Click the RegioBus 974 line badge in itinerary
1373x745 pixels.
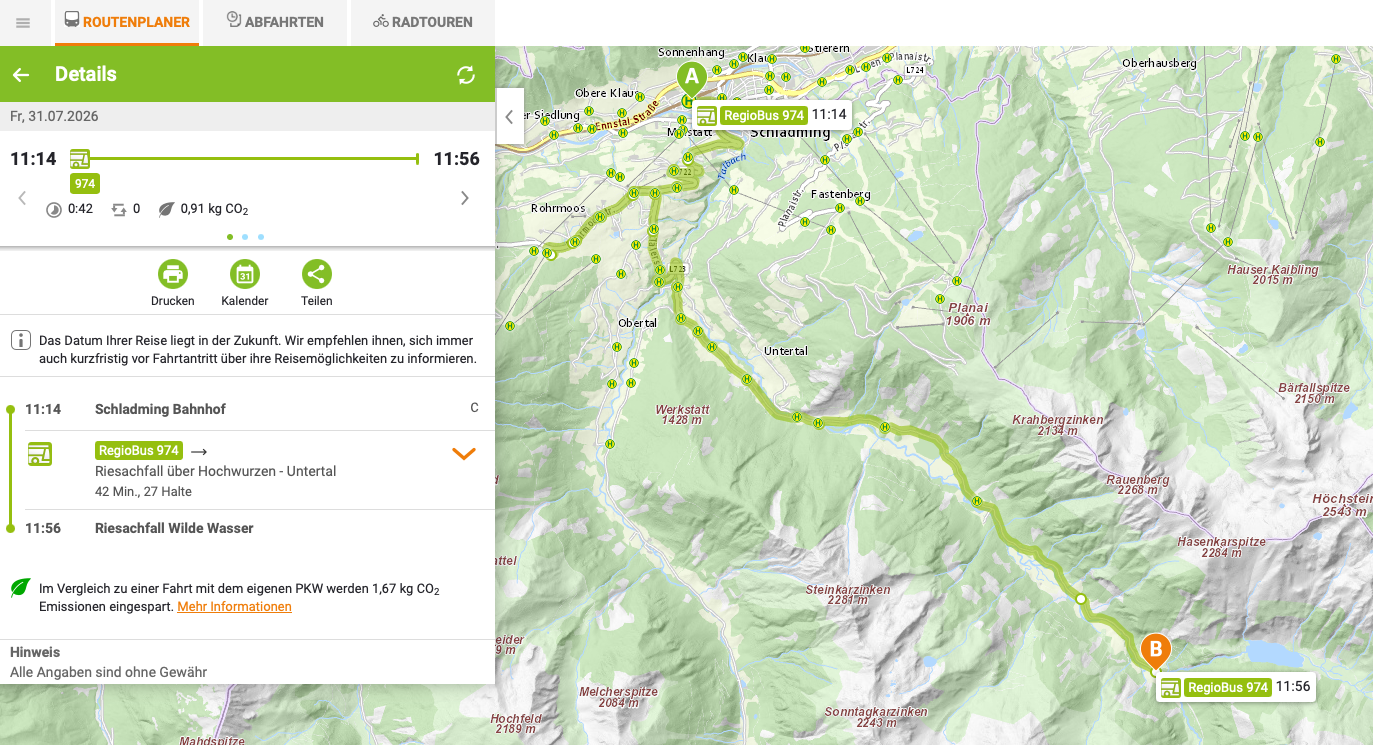[139, 451]
